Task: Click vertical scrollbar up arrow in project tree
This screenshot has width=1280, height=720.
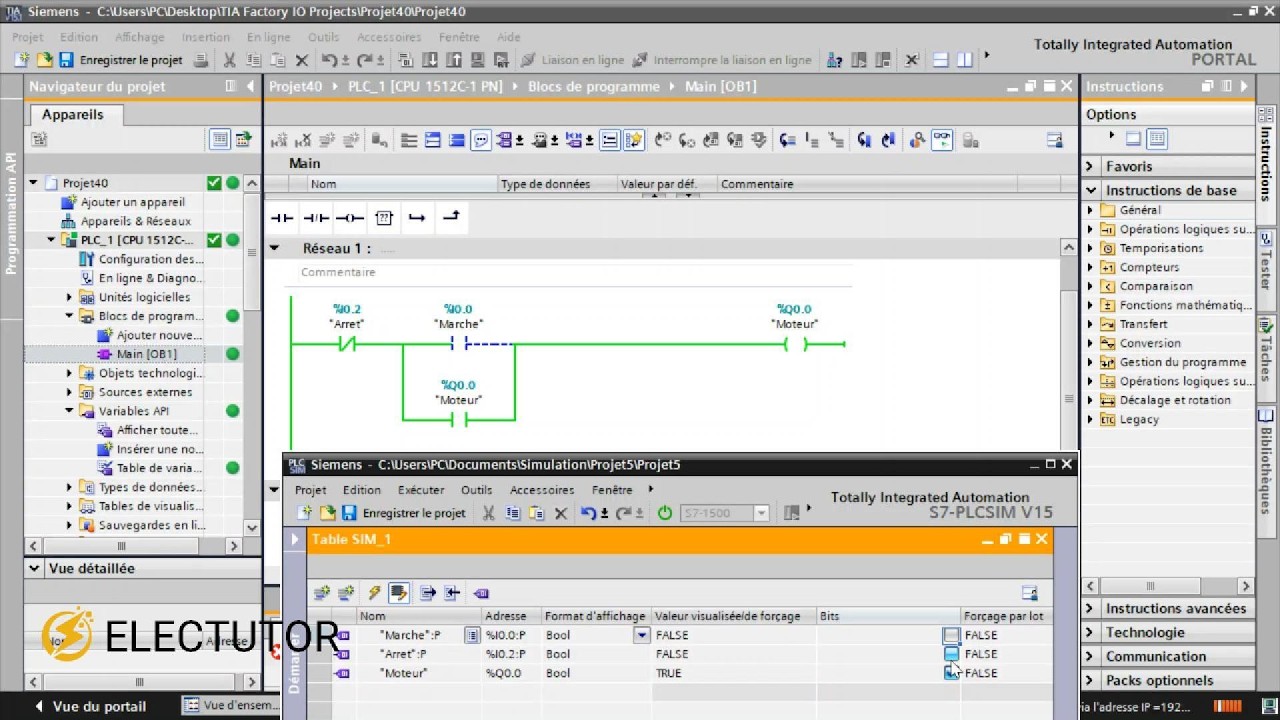Action: coord(252,183)
